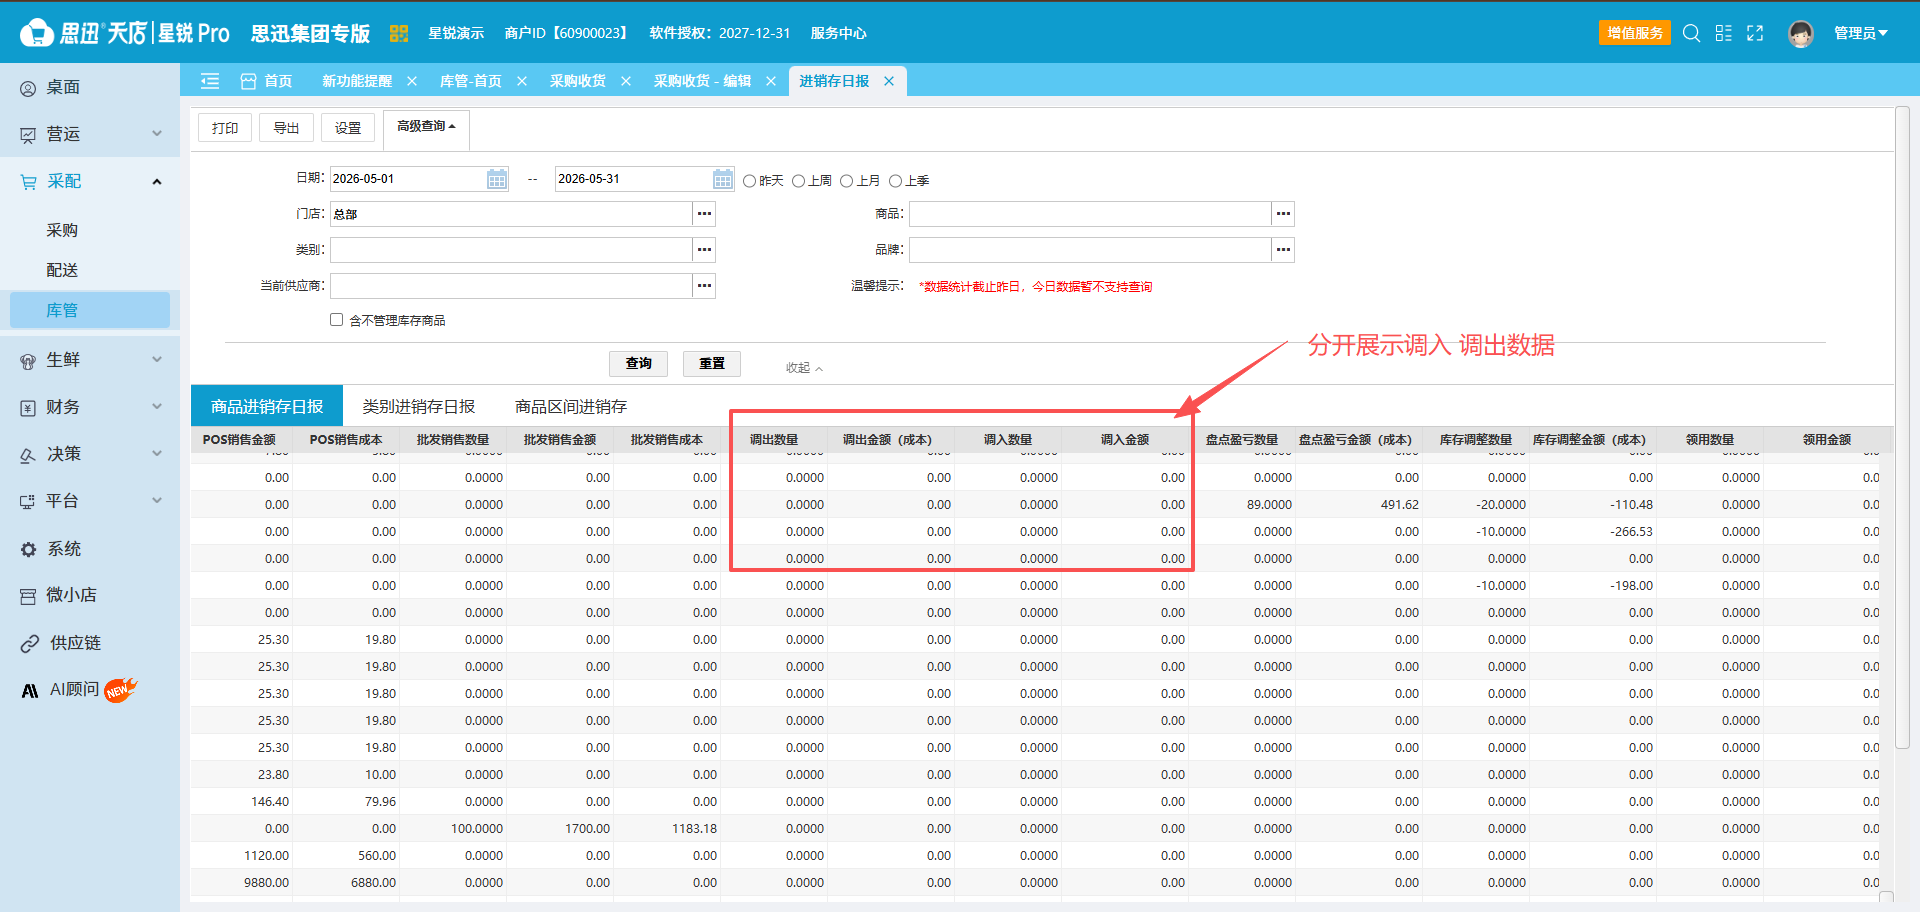Sort by 调出数量 column header
Image resolution: width=1920 pixels, height=912 pixels.
(774, 440)
